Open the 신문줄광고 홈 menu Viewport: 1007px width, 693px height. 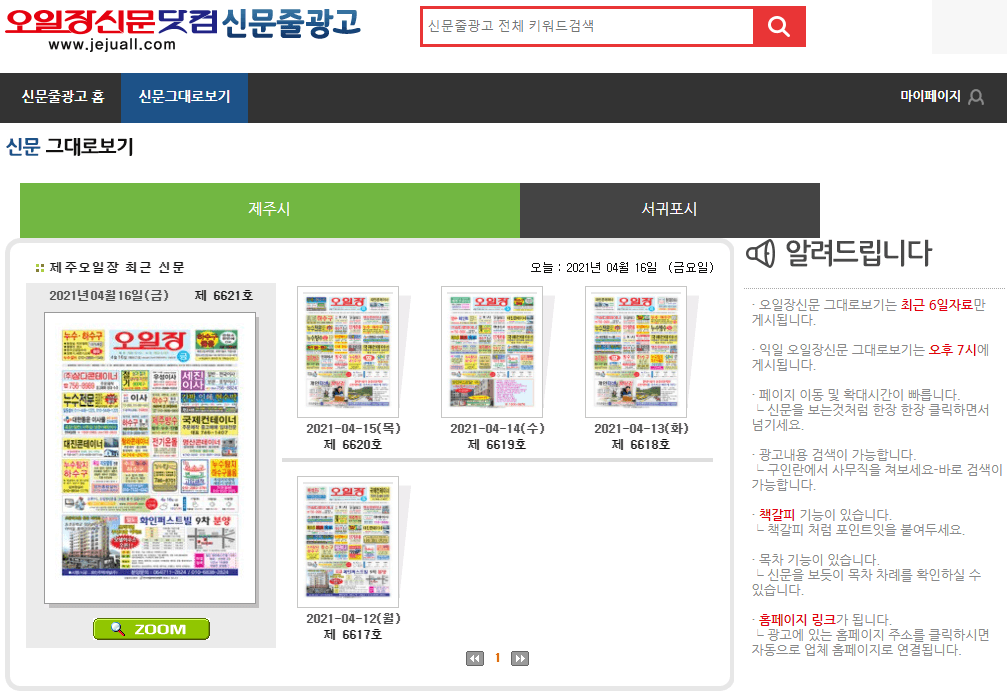point(62,97)
